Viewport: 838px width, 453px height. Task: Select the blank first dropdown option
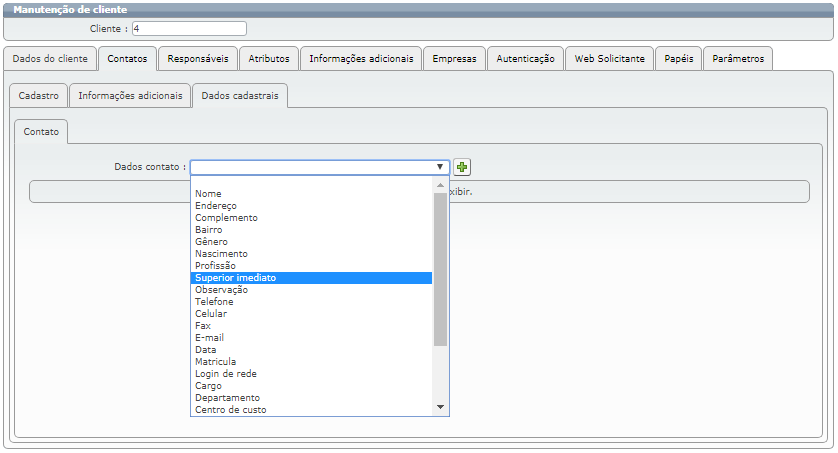311,182
